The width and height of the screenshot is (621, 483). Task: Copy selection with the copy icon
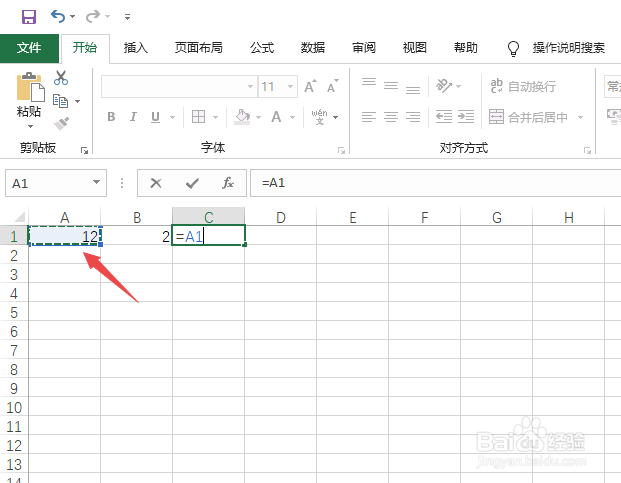(61, 101)
